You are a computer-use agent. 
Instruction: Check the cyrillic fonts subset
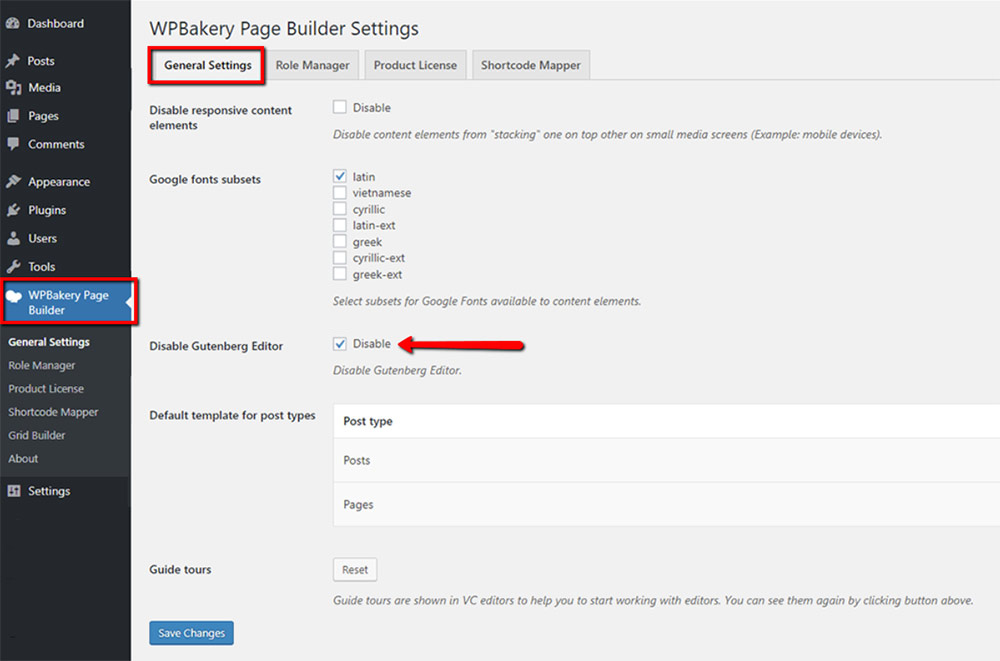click(x=339, y=209)
